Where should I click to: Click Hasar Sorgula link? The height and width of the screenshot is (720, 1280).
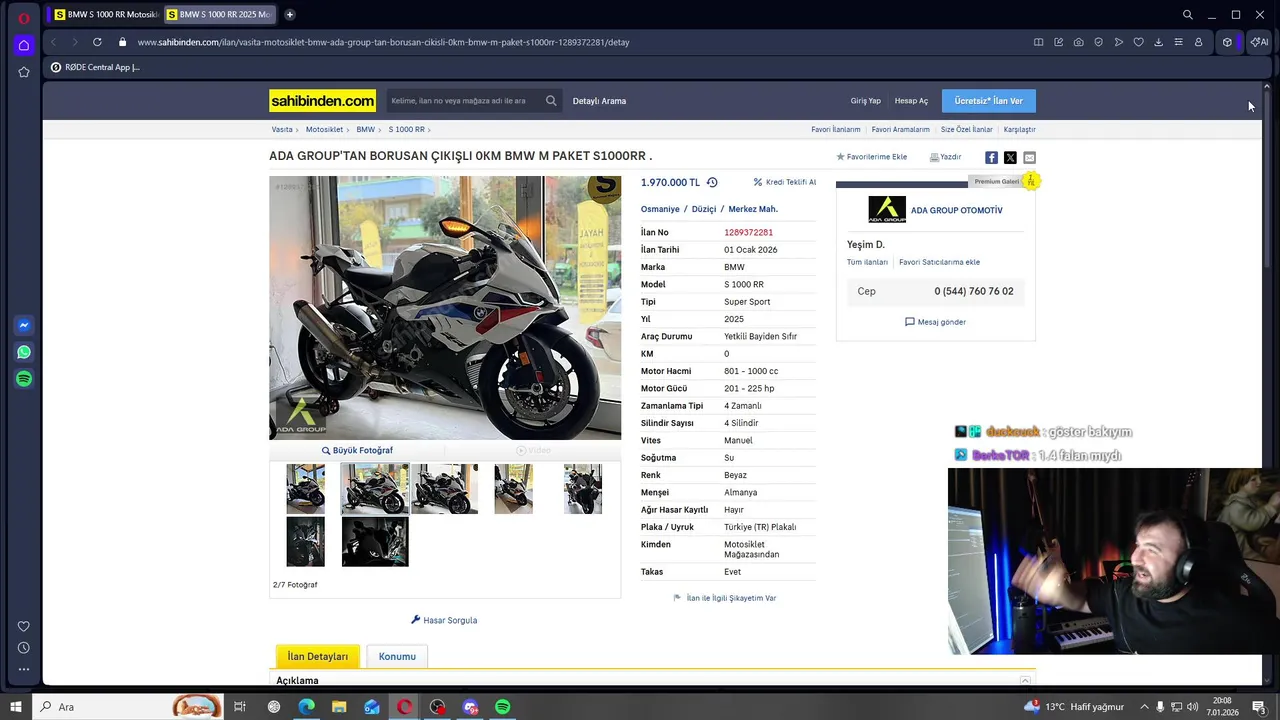click(444, 620)
